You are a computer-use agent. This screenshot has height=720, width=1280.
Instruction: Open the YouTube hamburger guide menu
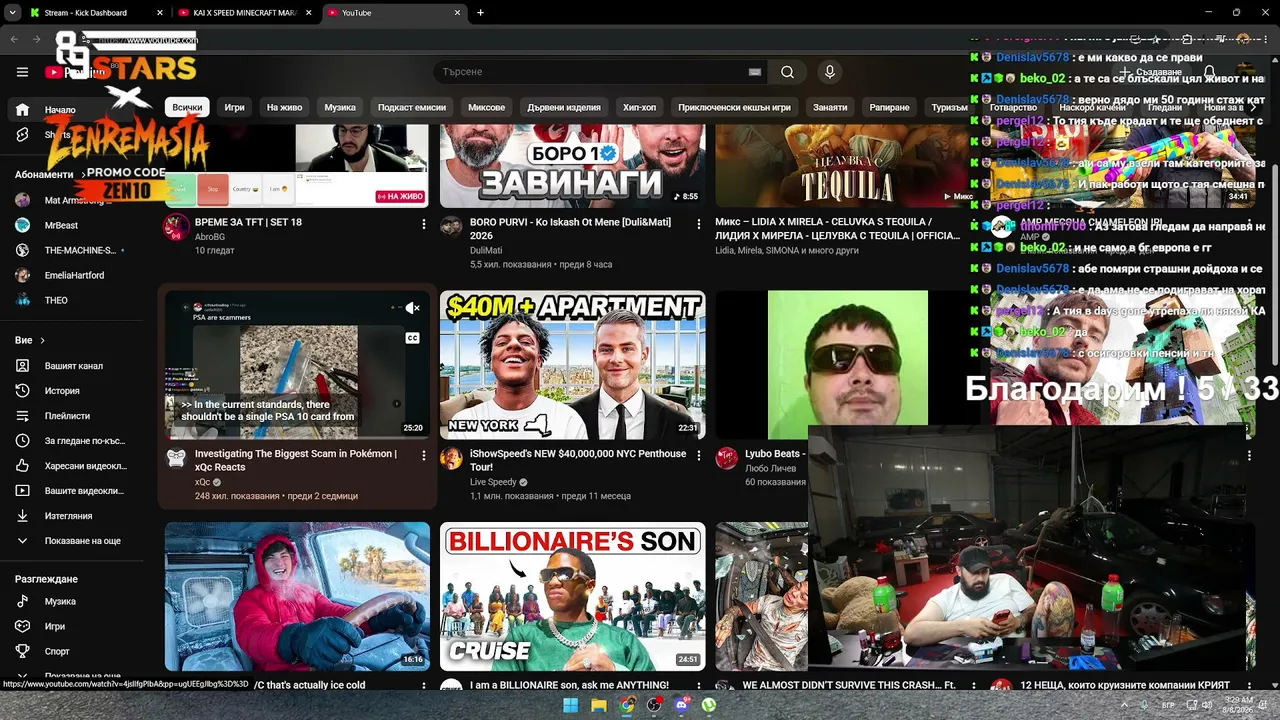[x=22, y=72]
